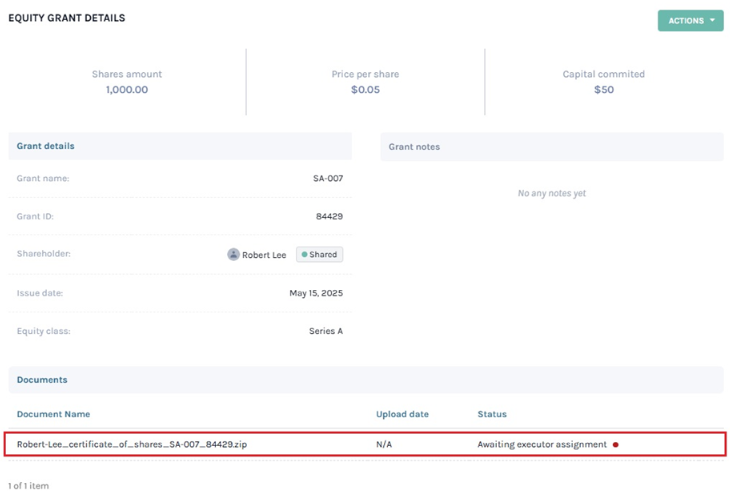Screen dimensions: 730x500
Task: Select the Grant details section header
Action: pos(180,146)
